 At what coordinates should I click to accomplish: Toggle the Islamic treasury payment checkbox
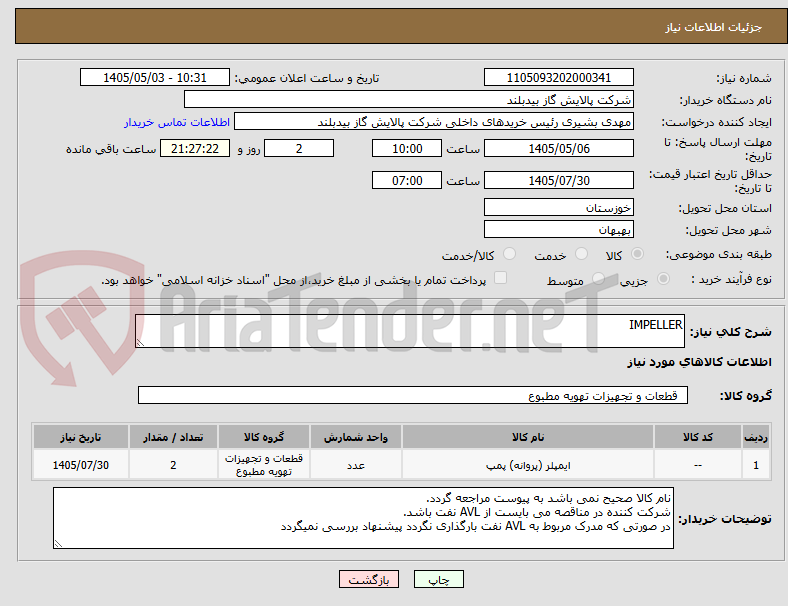[x=500, y=278]
